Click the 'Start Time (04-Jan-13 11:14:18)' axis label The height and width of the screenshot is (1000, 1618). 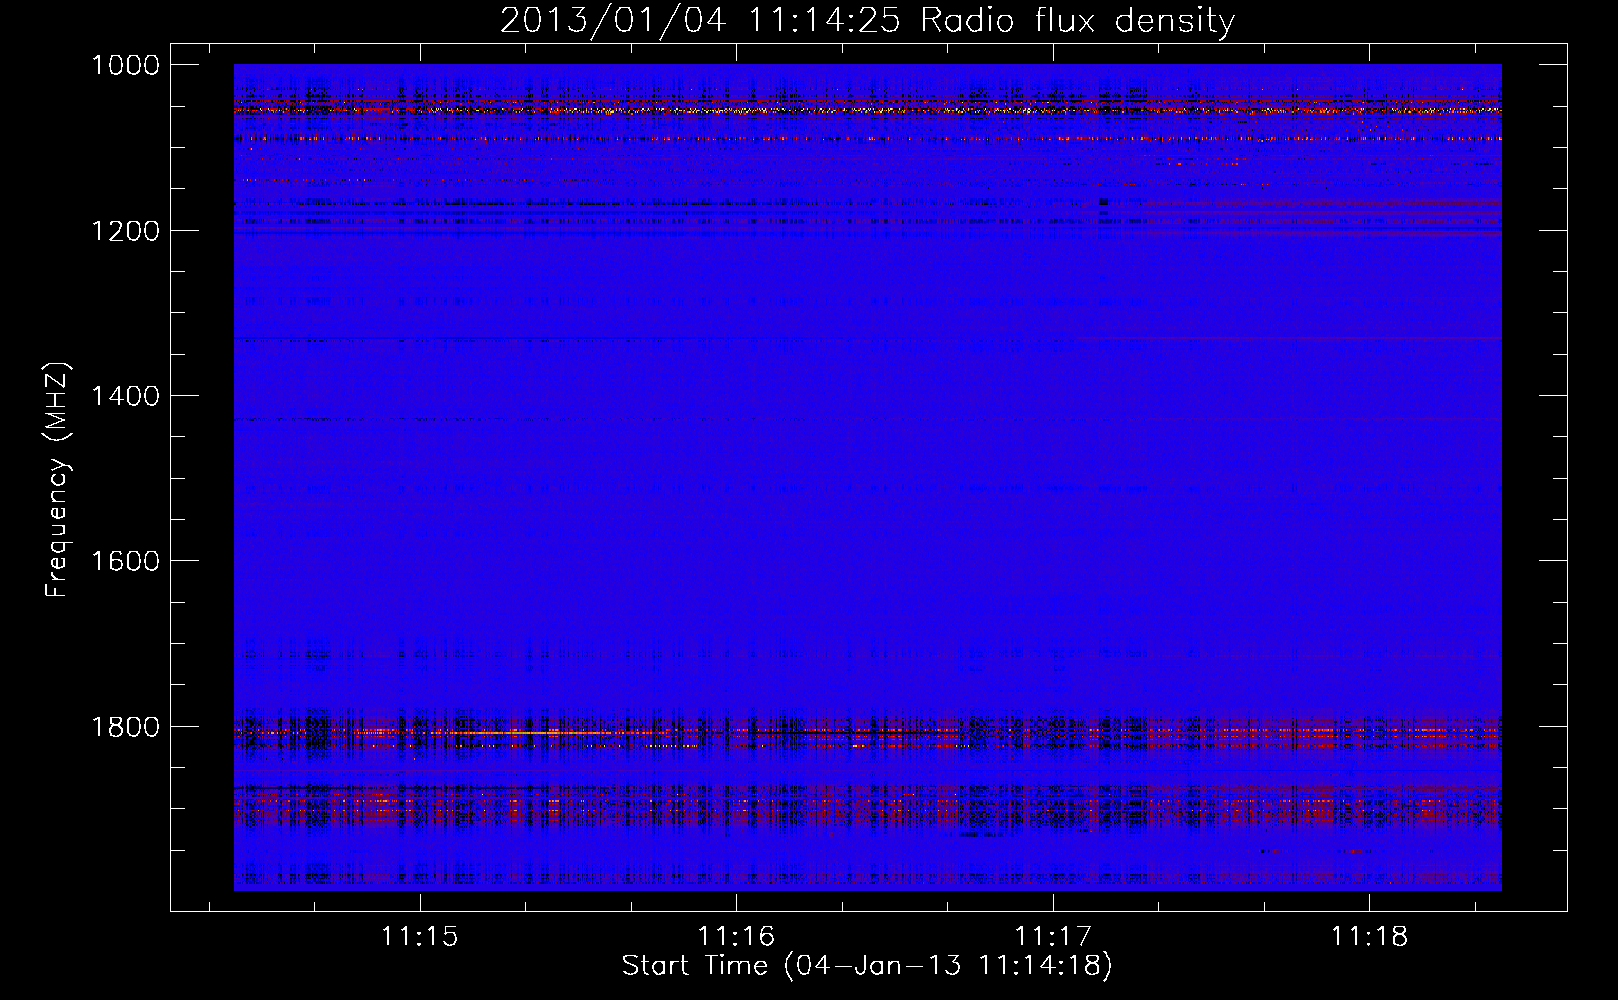867,966
